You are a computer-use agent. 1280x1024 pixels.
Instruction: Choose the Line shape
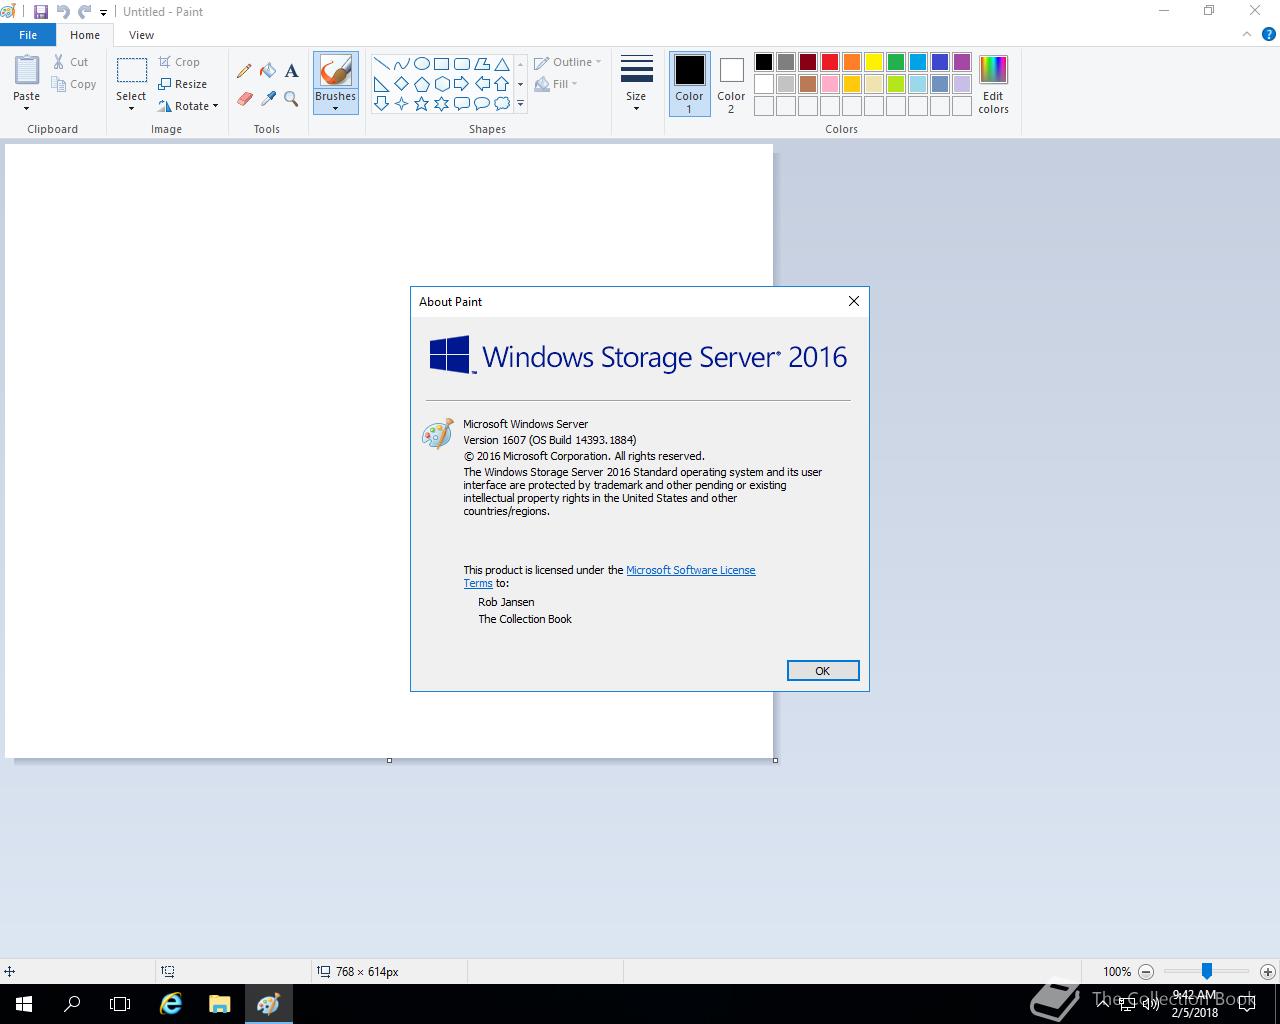pos(381,64)
